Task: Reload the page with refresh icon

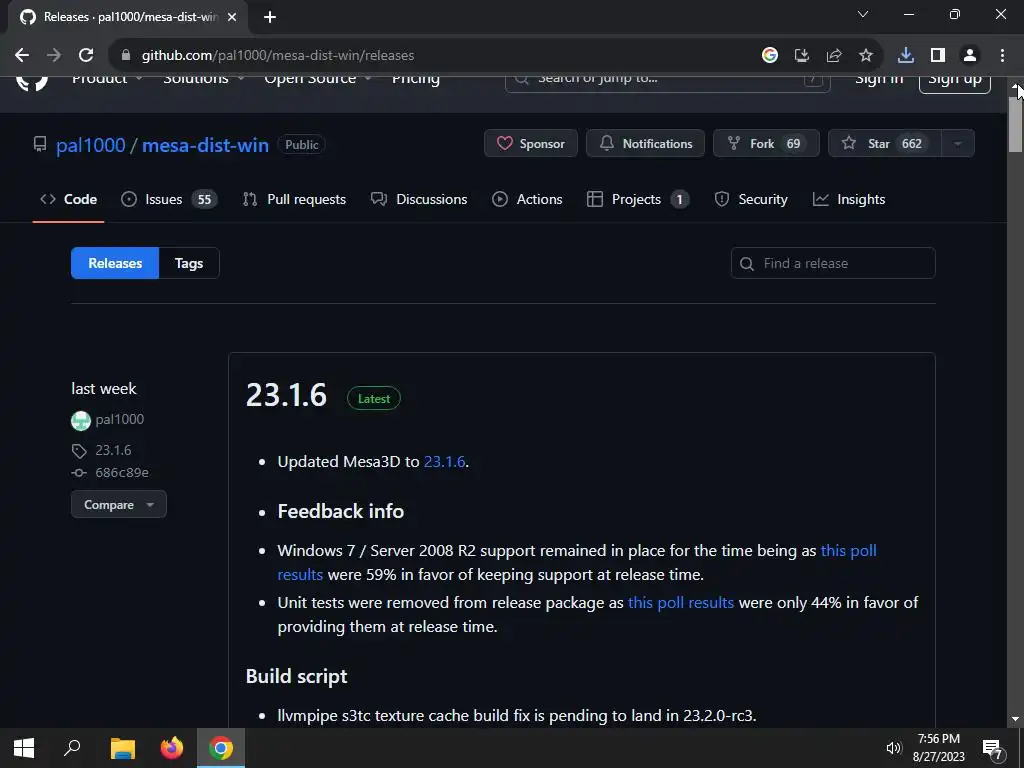Action: (x=86, y=56)
